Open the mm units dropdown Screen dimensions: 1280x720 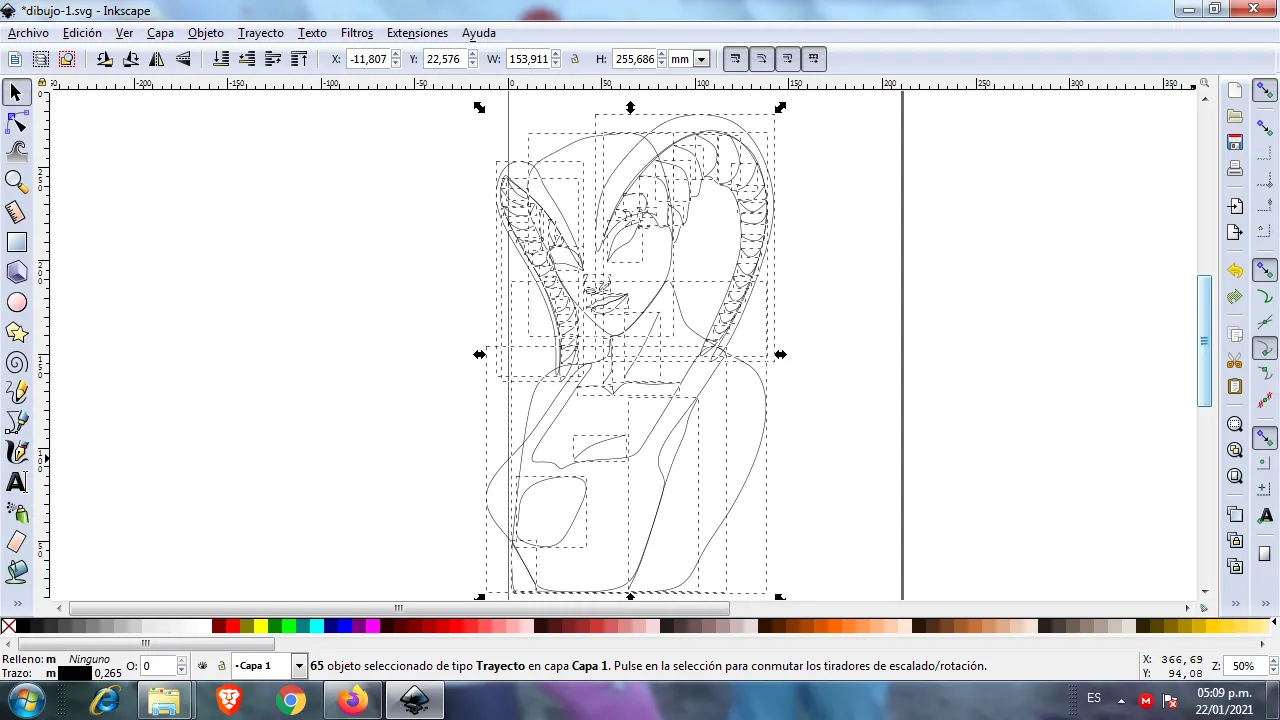point(702,59)
